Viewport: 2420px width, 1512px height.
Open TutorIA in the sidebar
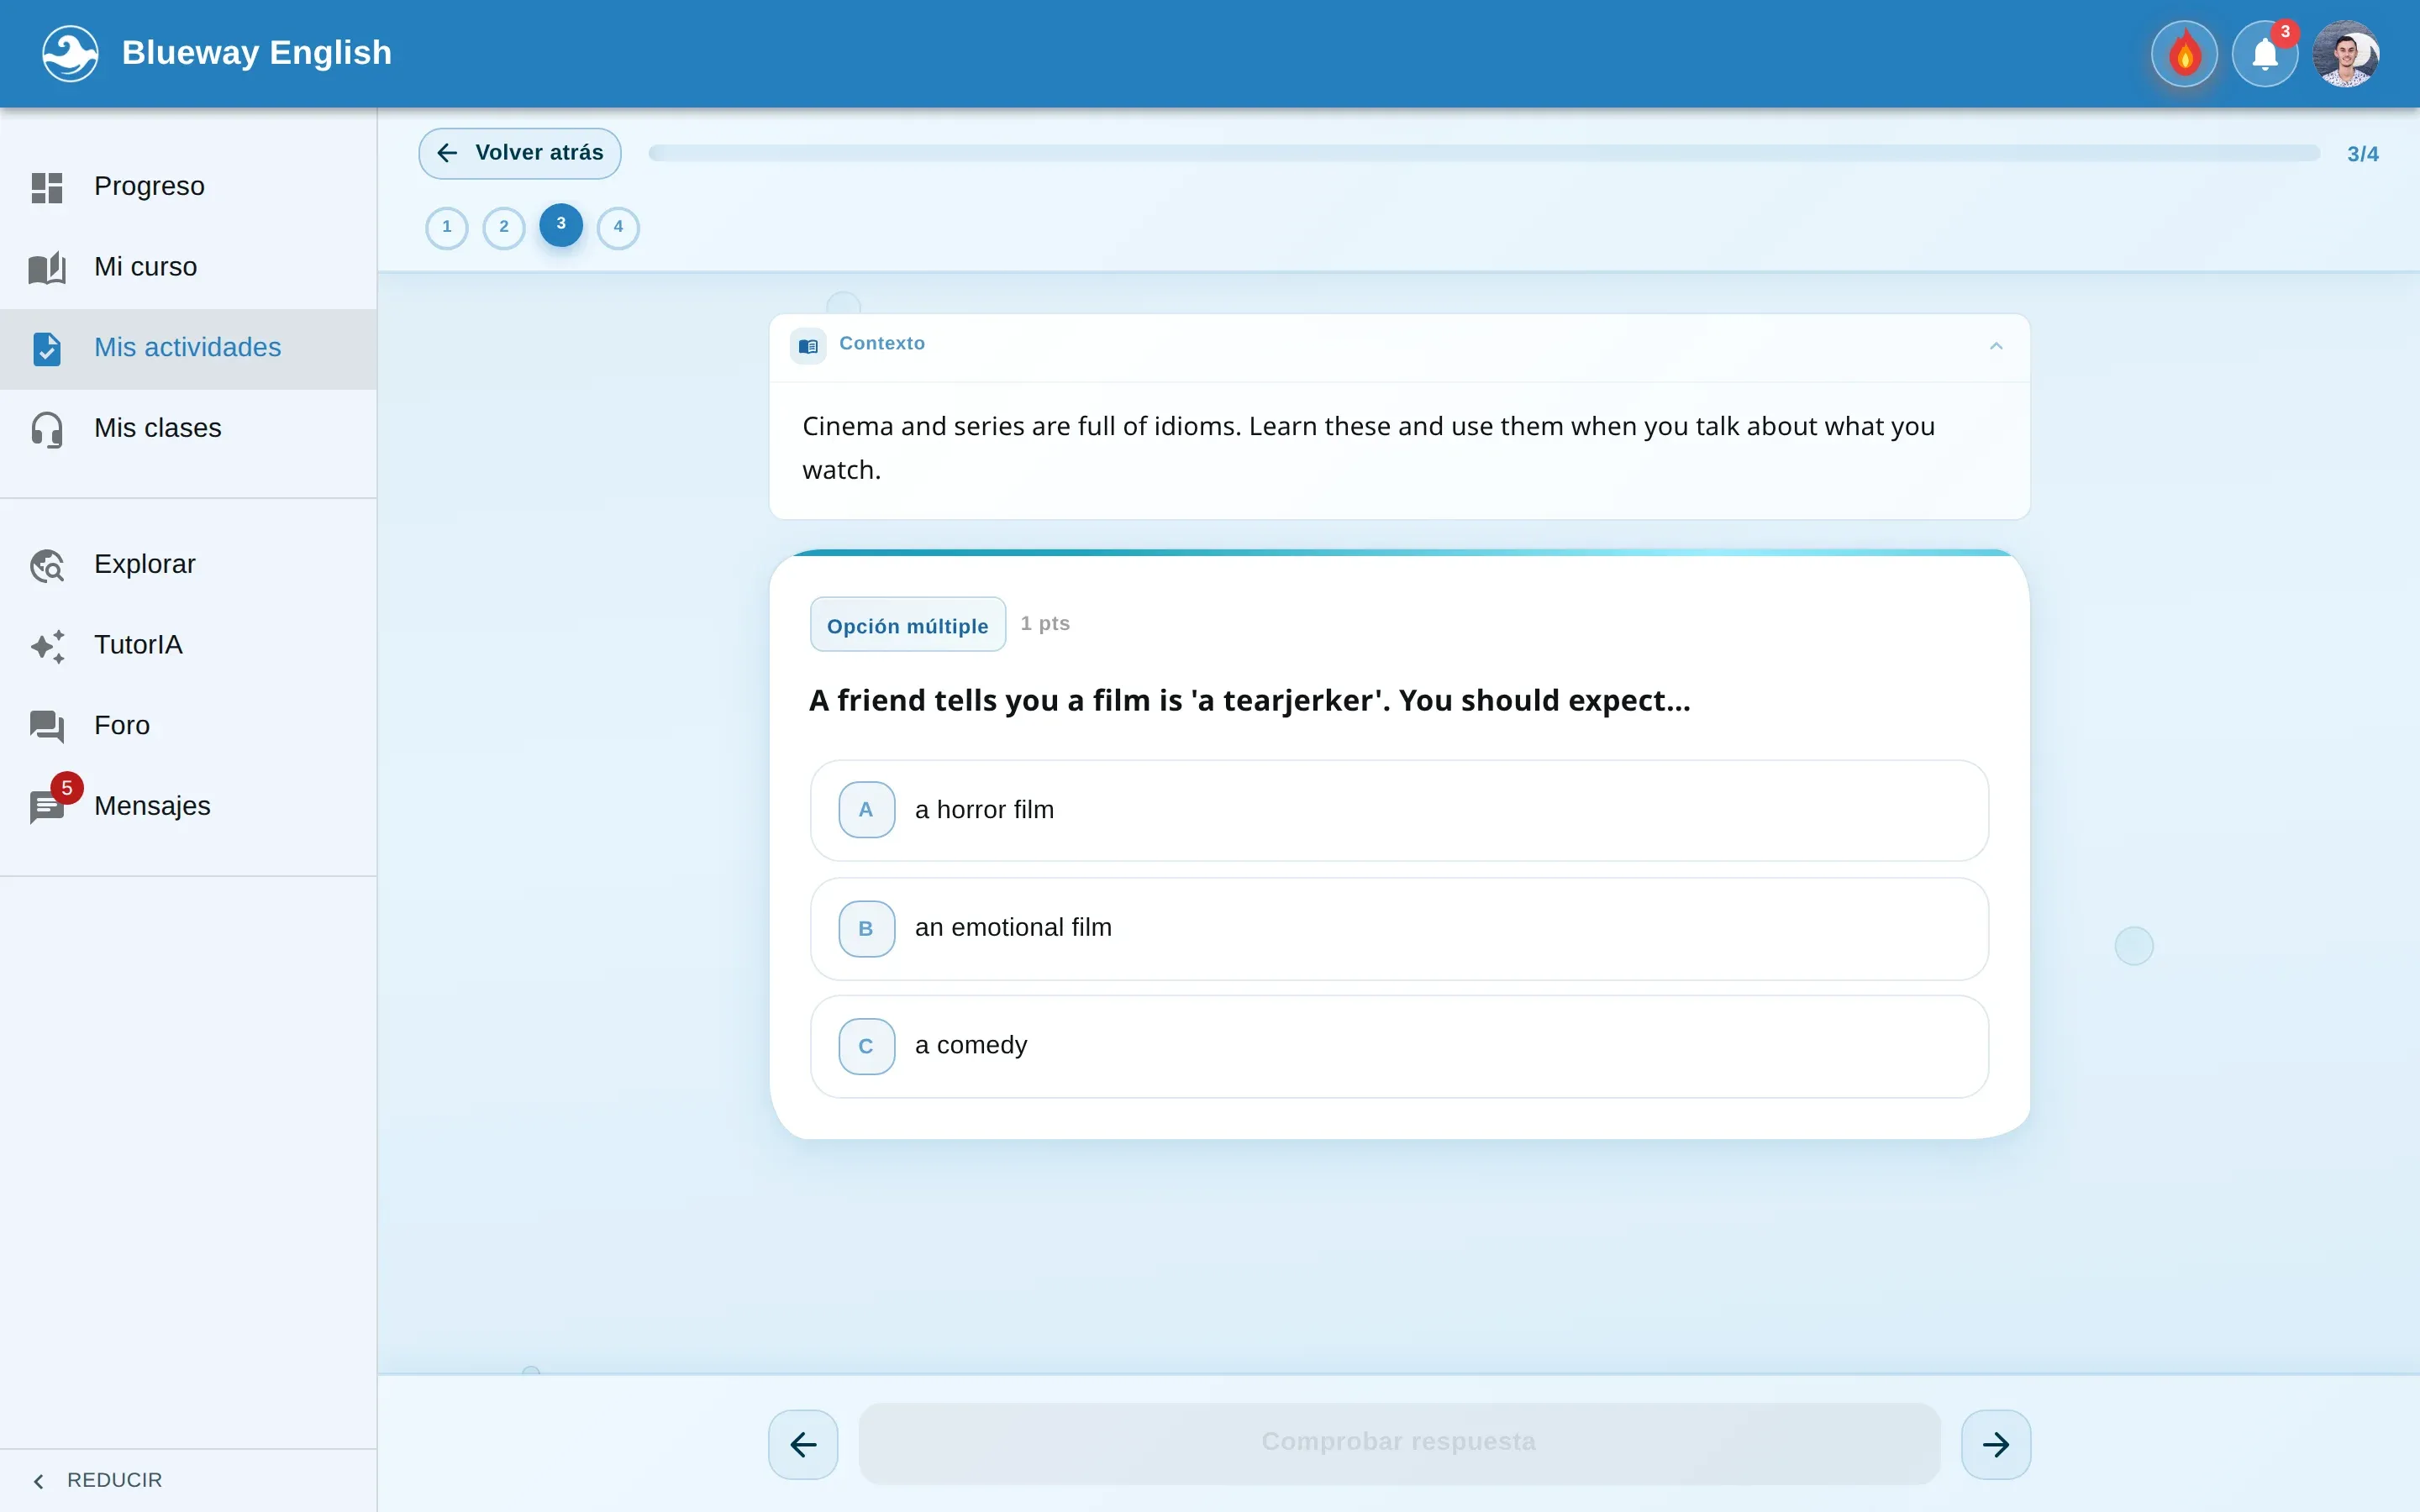coord(188,646)
